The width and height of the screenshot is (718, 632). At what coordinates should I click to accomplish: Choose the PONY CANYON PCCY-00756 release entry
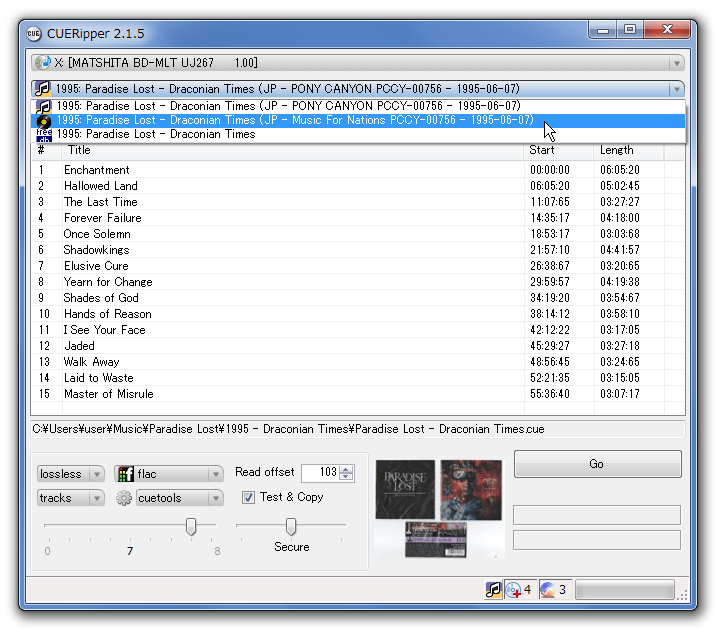click(358, 106)
